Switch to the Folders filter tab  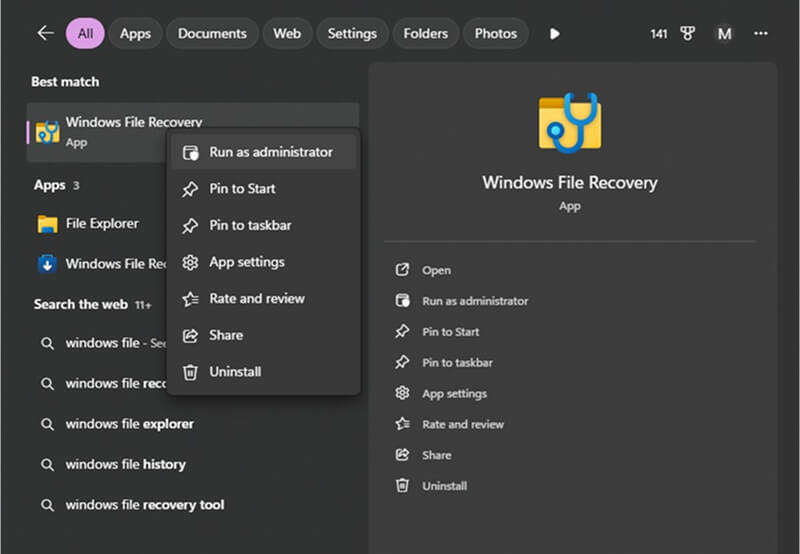[x=426, y=34]
